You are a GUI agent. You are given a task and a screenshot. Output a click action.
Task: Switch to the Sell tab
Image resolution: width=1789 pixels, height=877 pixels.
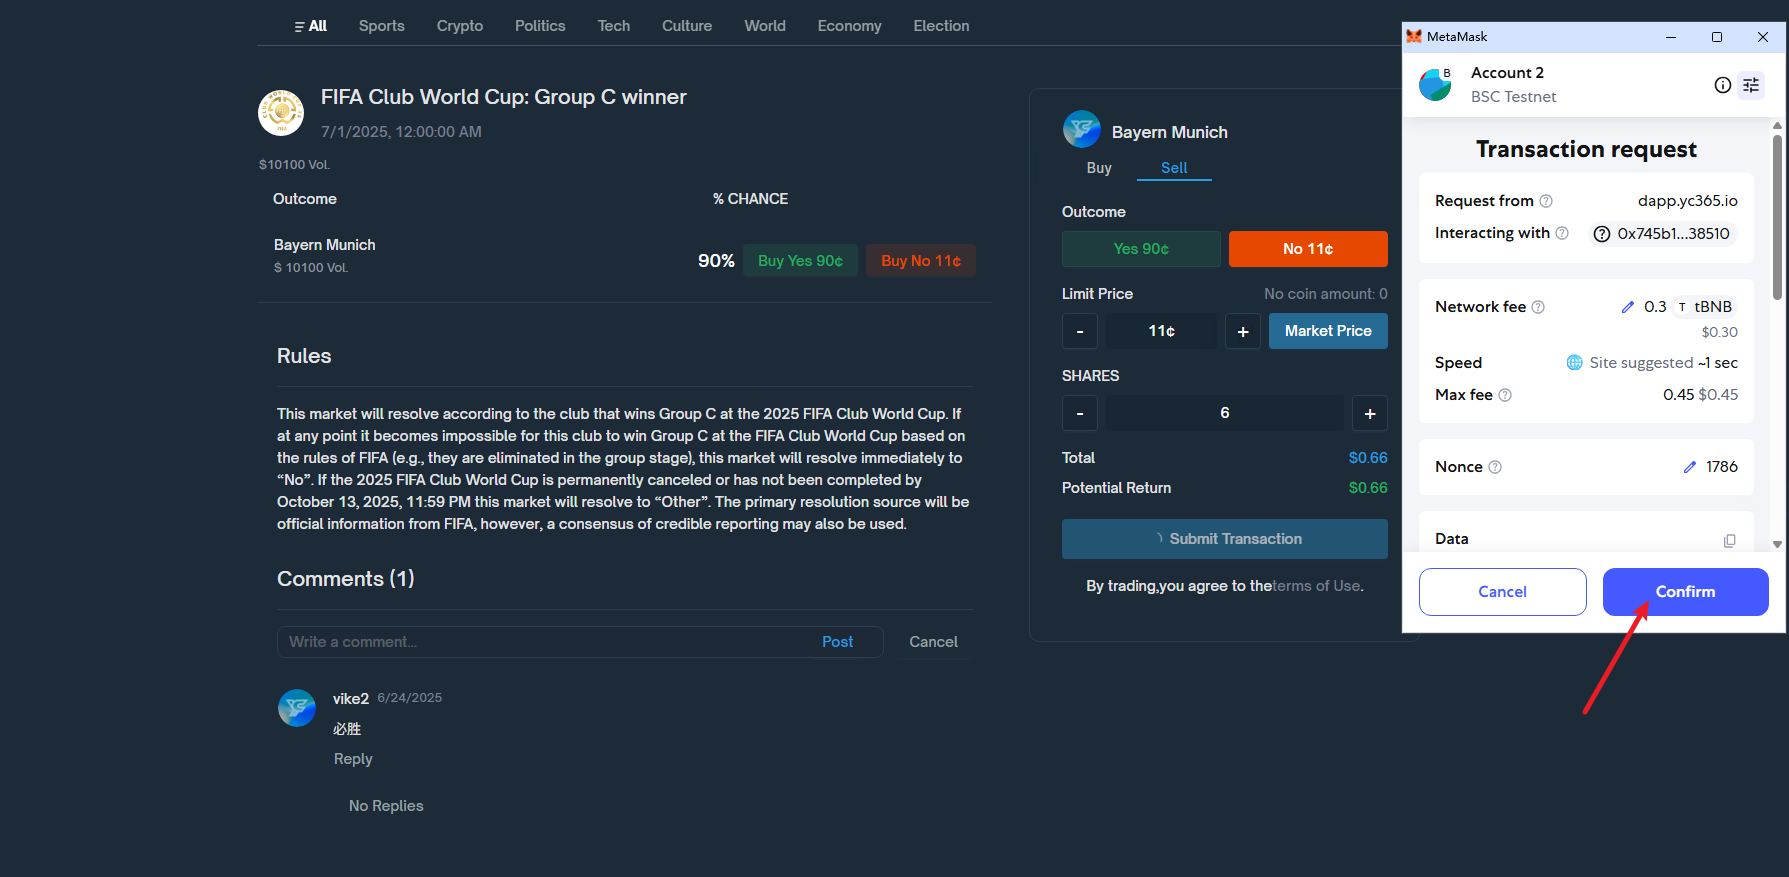point(1174,168)
